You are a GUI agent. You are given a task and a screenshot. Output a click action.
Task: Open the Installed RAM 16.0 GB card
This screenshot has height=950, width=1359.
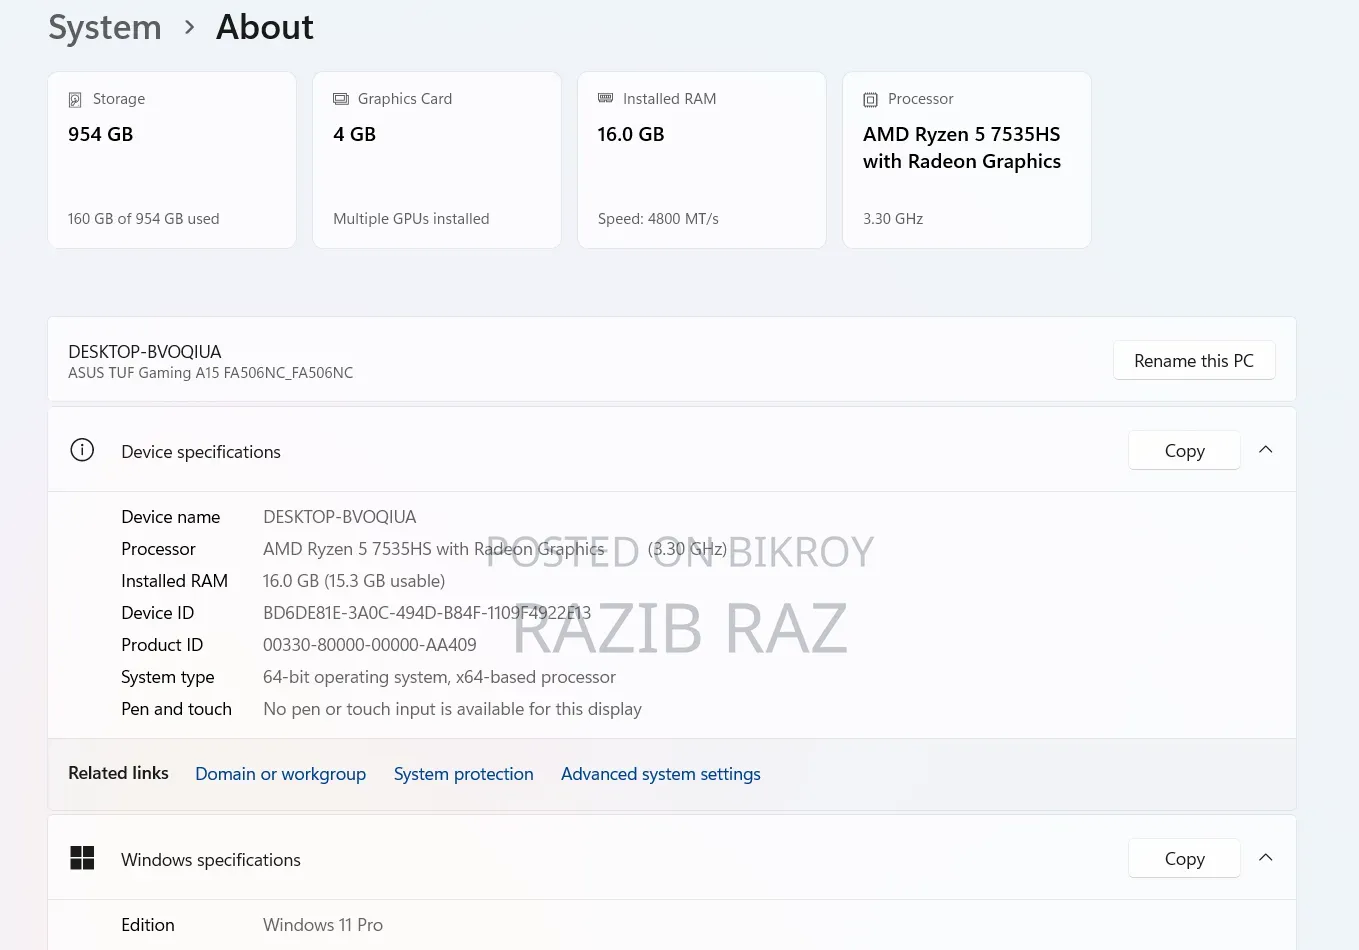702,160
